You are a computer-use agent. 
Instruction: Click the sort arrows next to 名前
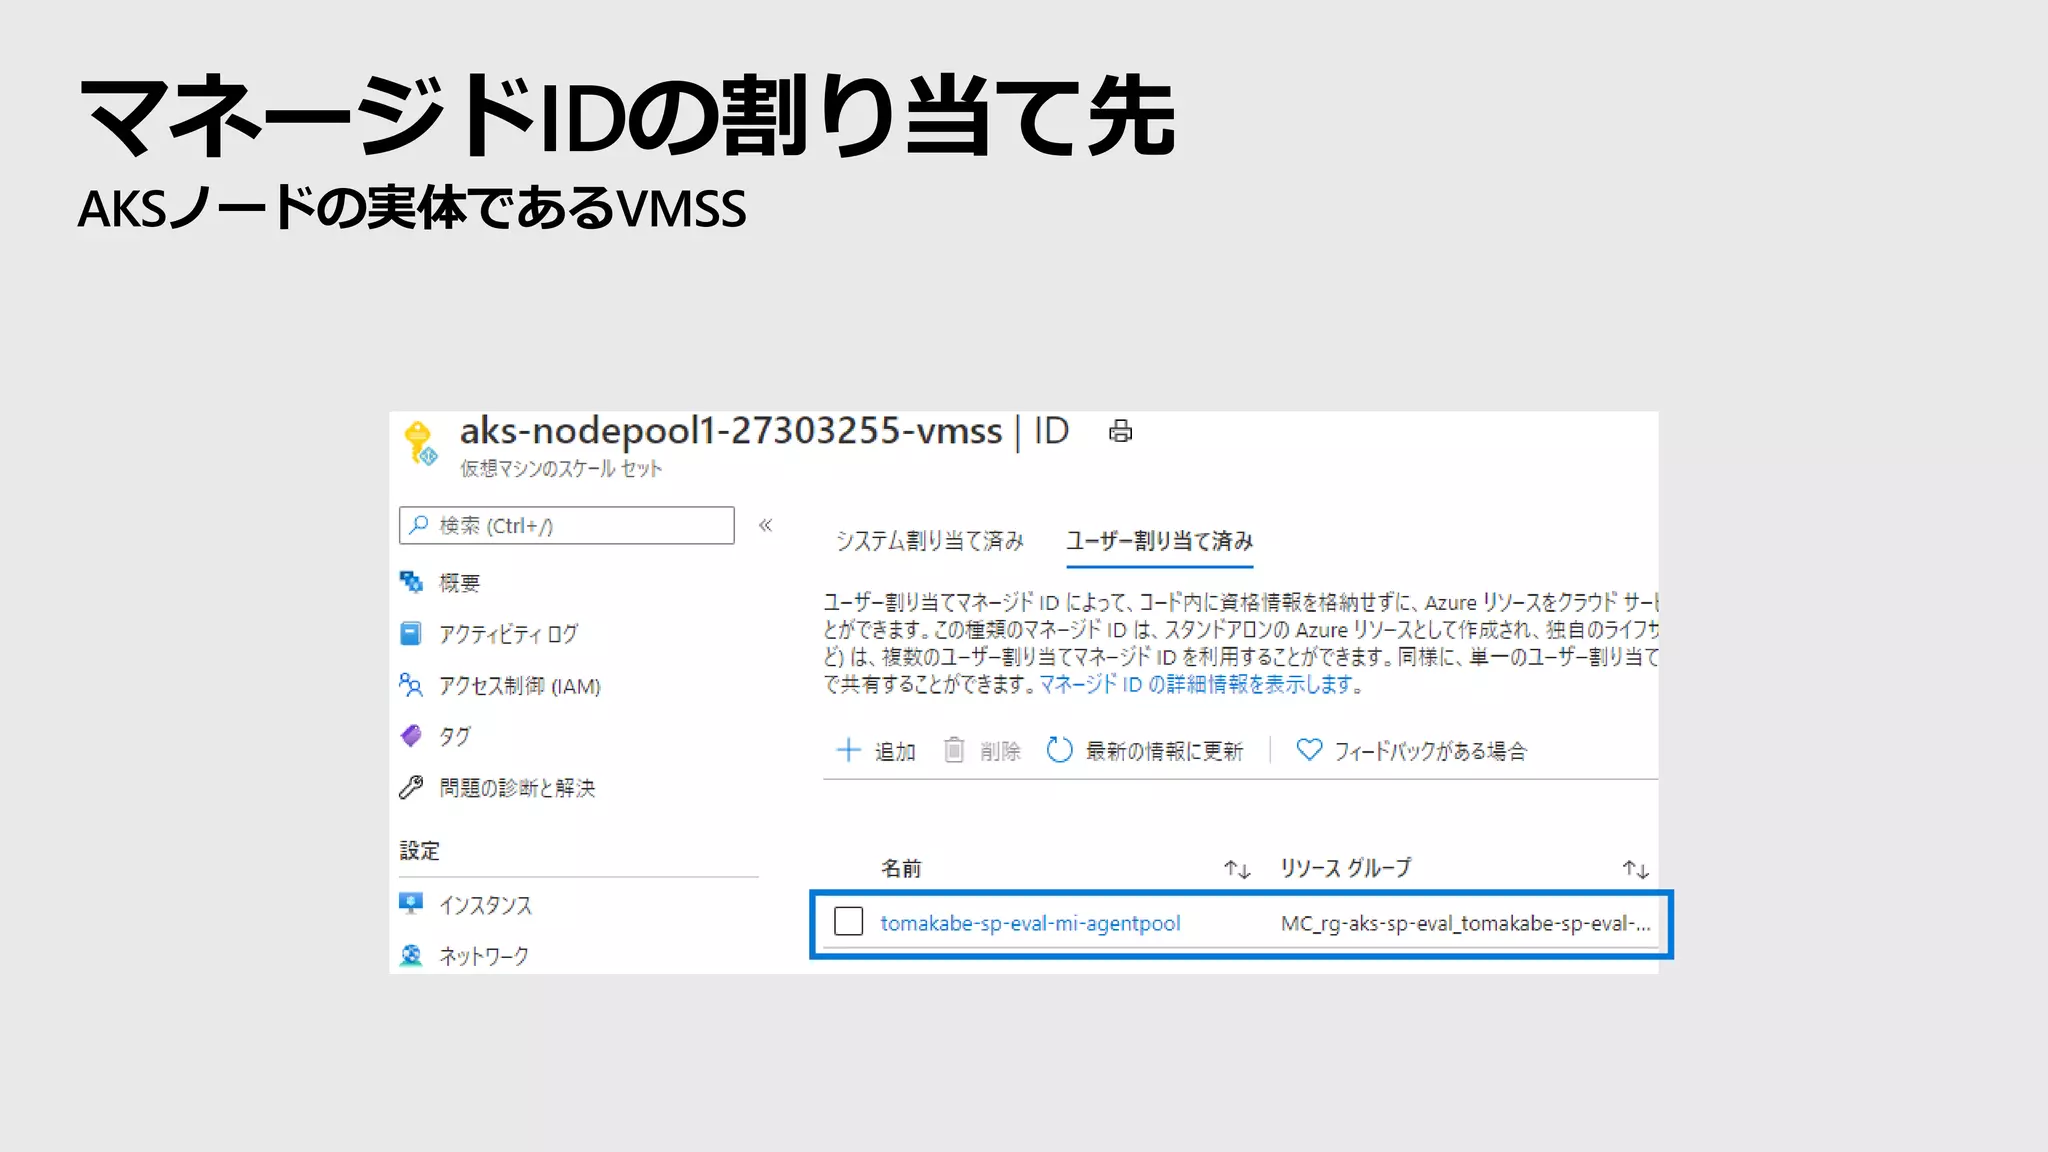(x=1237, y=869)
